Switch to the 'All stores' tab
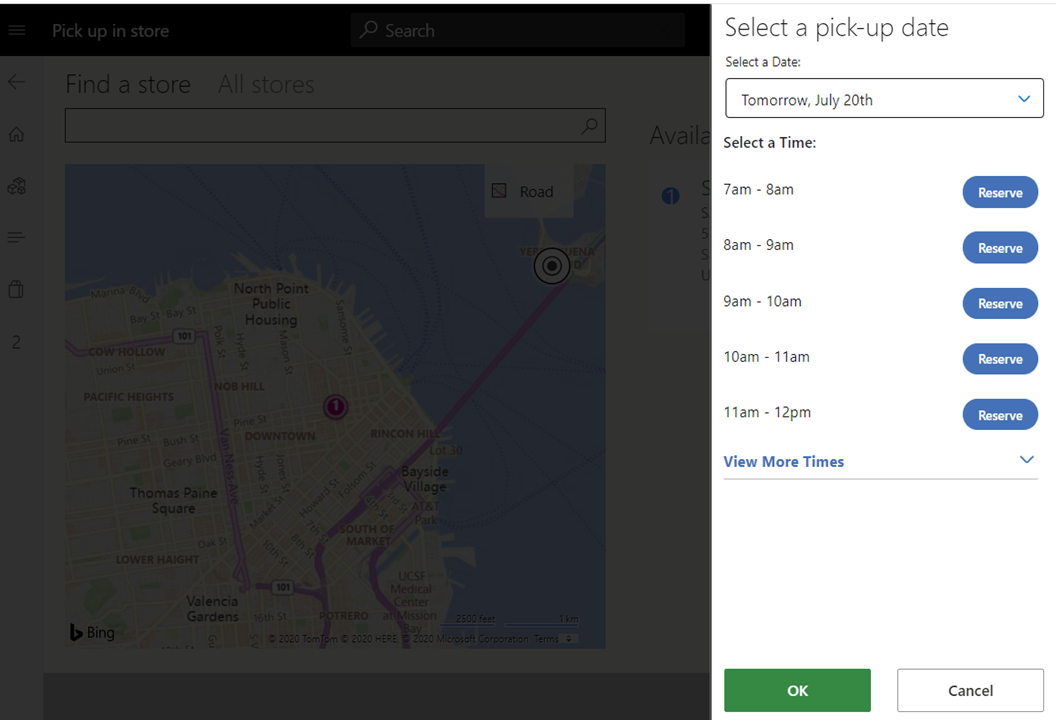The width and height of the screenshot is (1056, 720). 265,84
